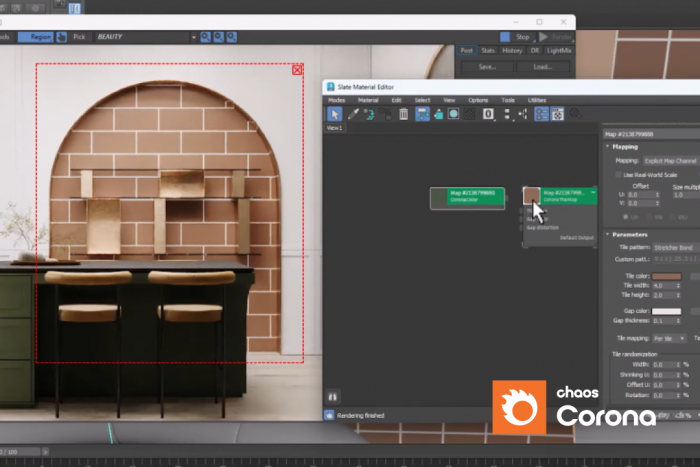Select the CoronaColor map node

(x=467, y=198)
